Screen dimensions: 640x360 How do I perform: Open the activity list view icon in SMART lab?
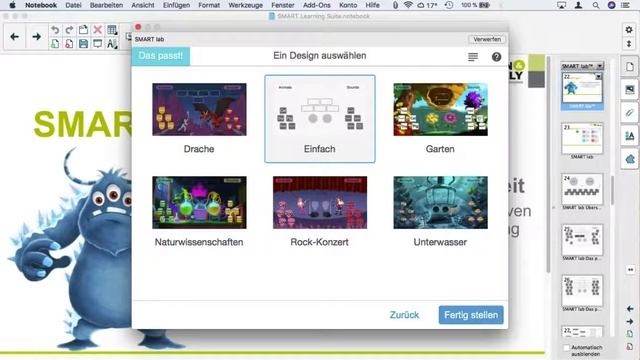[473, 57]
